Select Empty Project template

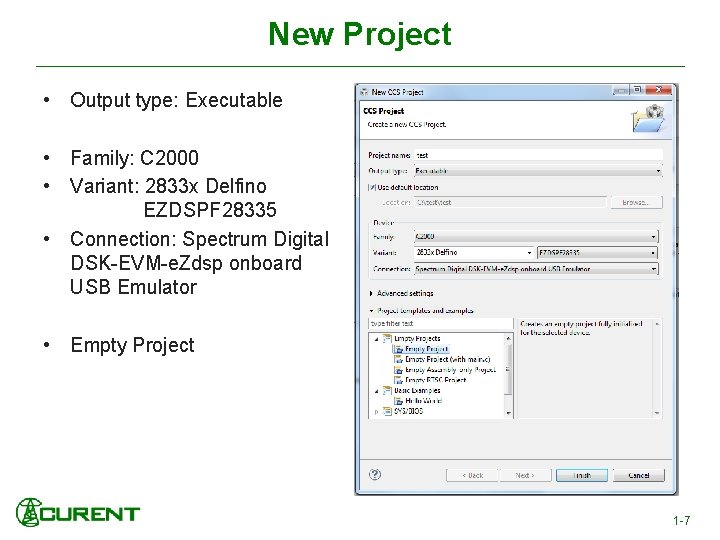(427, 349)
